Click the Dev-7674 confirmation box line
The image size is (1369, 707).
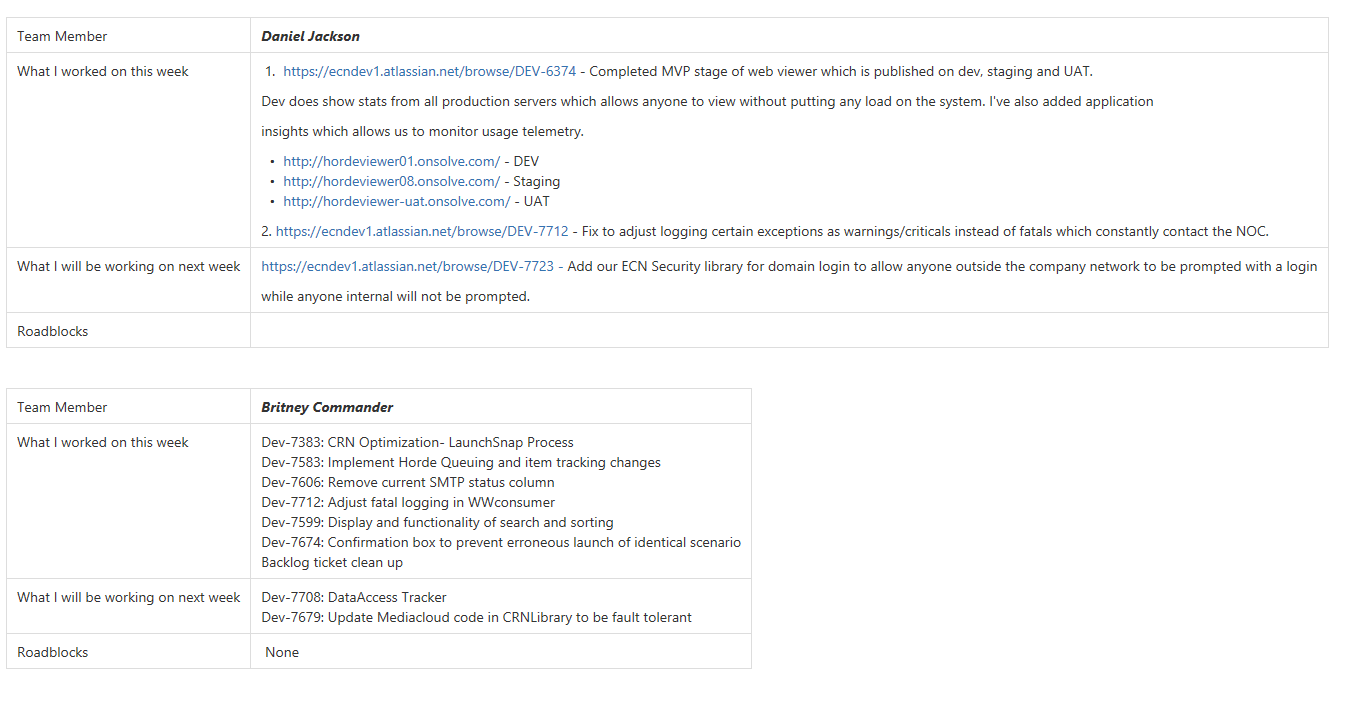[x=501, y=542]
